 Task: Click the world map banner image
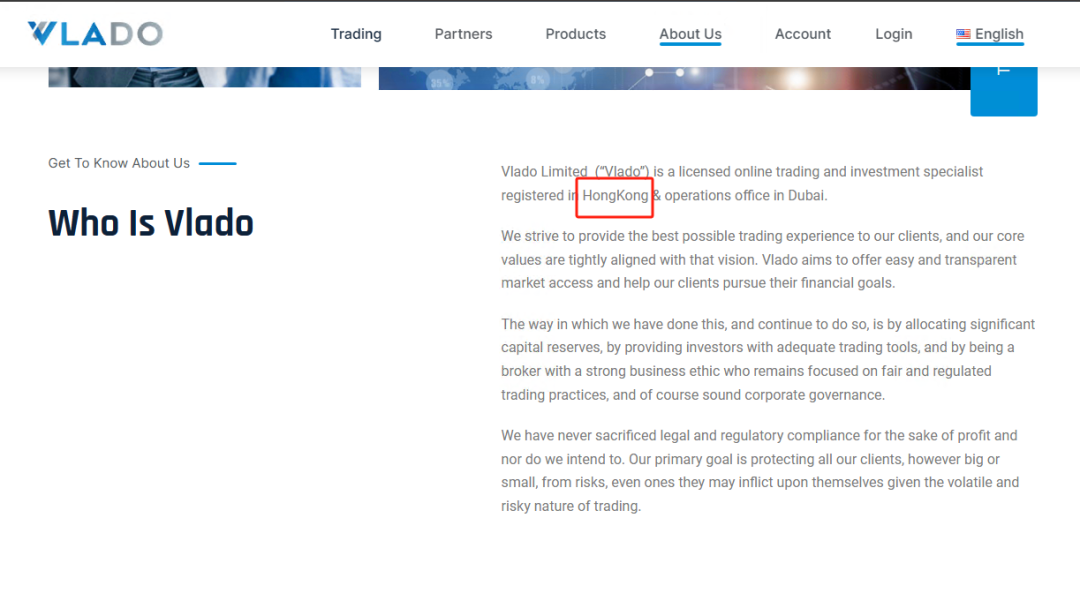pyautogui.click(x=674, y=78)
